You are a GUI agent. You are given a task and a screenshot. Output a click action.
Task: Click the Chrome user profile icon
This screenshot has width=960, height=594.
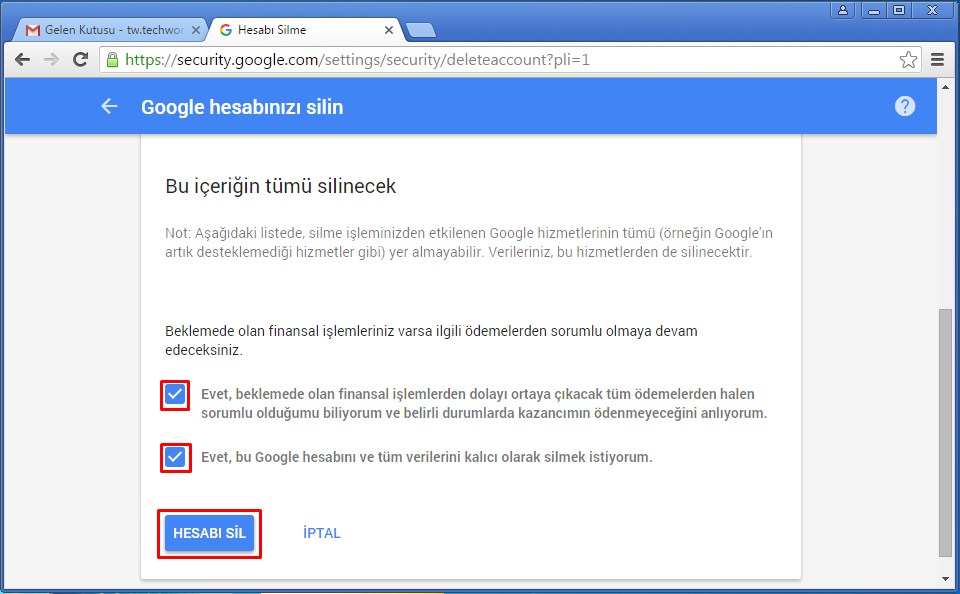[x=843, y=10]
